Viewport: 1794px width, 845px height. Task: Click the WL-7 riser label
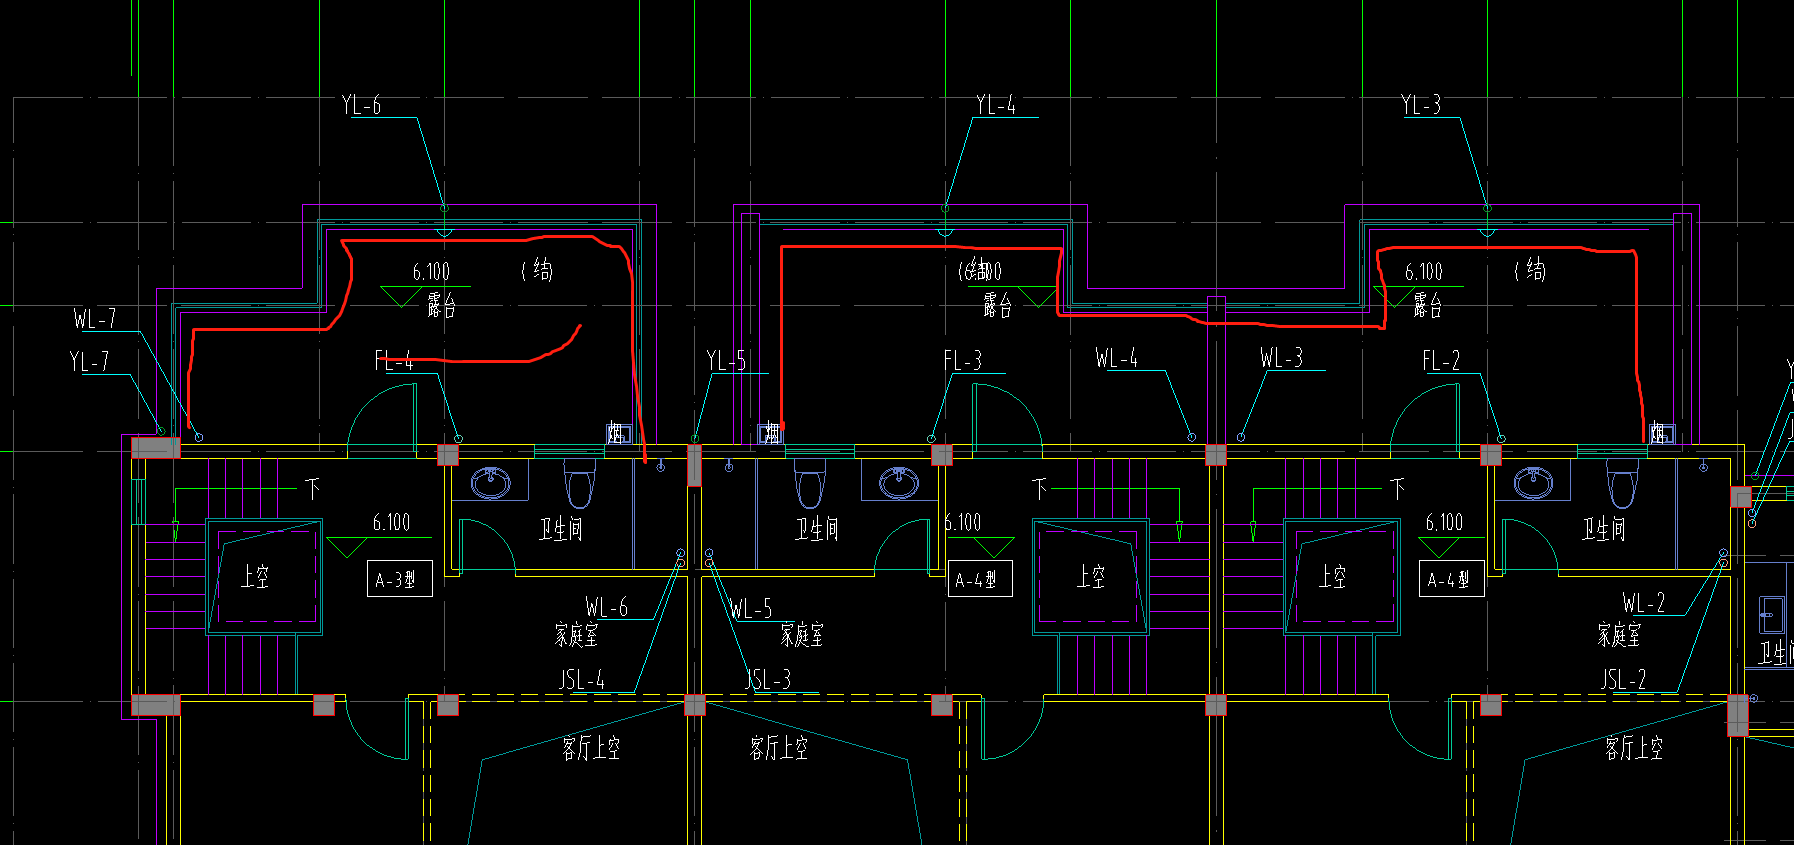pos(95,319)
